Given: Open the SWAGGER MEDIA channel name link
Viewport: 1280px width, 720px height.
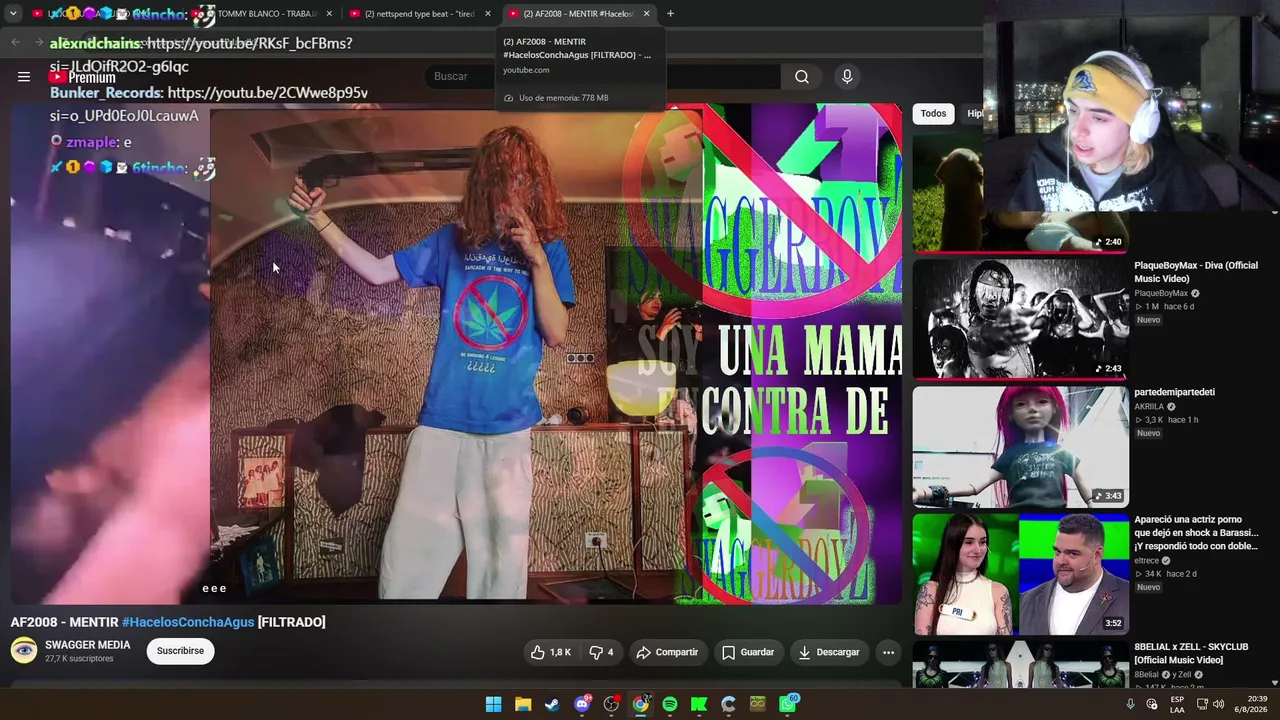Looking at the screenshot, I should pyautogui.click(x=88, y=645).
